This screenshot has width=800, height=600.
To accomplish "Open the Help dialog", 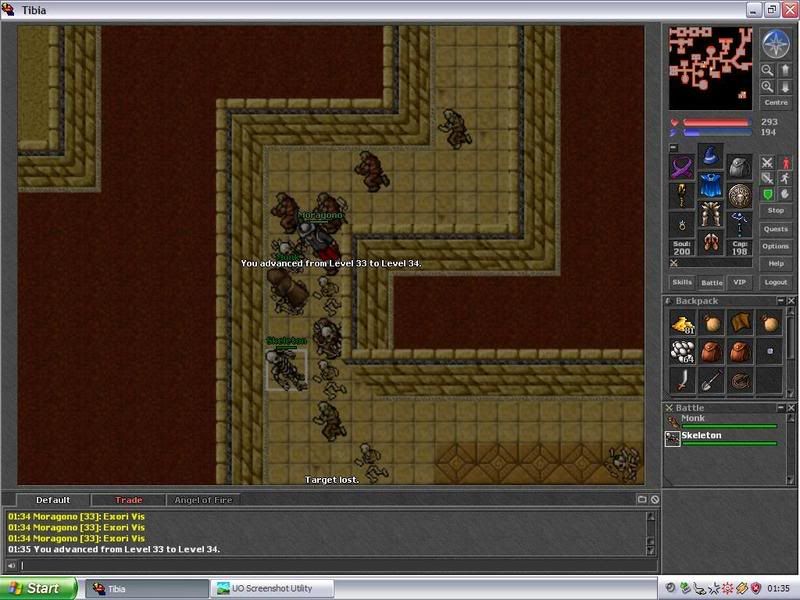I will pos(776,263).
